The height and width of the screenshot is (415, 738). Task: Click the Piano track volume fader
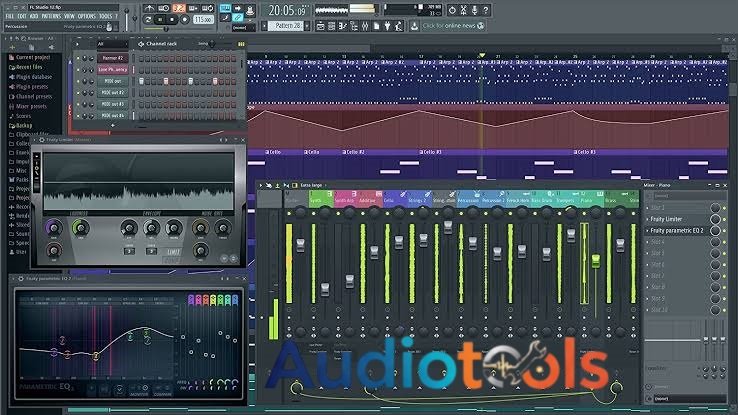(x=596, y=261)
